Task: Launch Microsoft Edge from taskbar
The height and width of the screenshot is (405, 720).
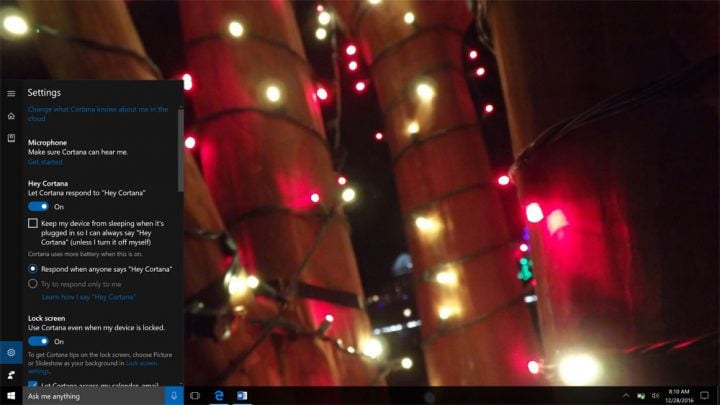Action: [219, 395]
